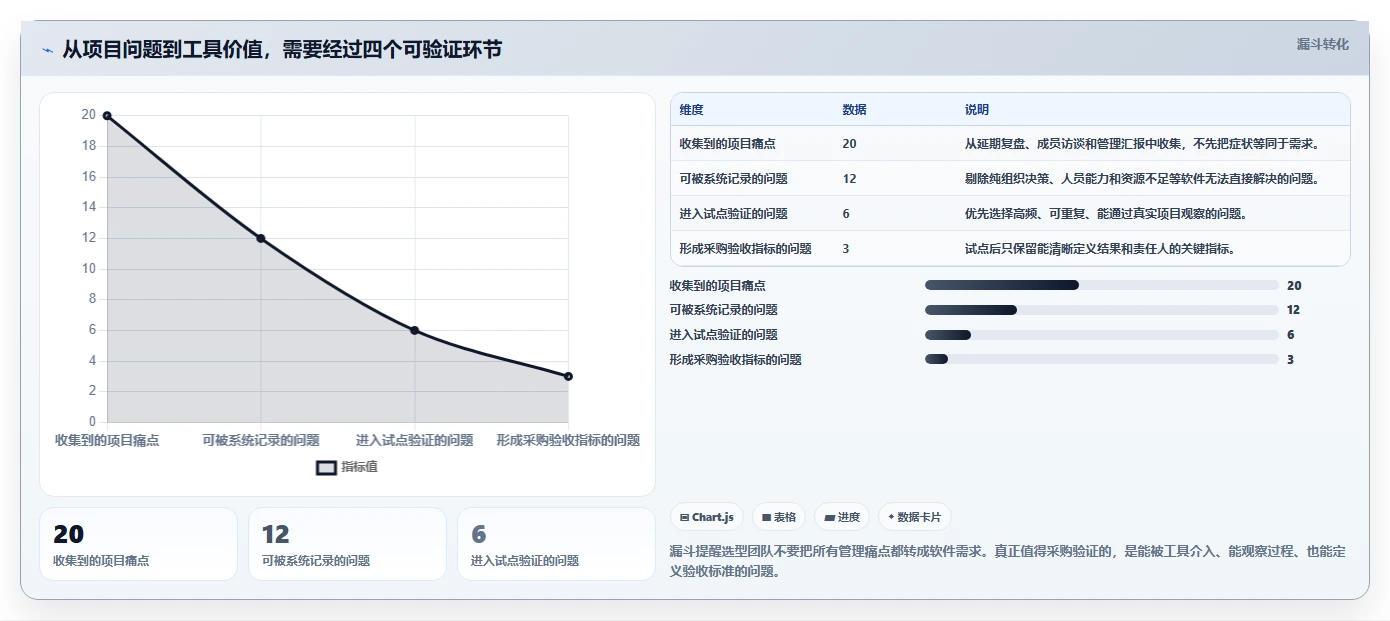Click progress bar for 形成采购验收指标的问题
This screenshot has width=1390, height=621.
[1102, 359]
